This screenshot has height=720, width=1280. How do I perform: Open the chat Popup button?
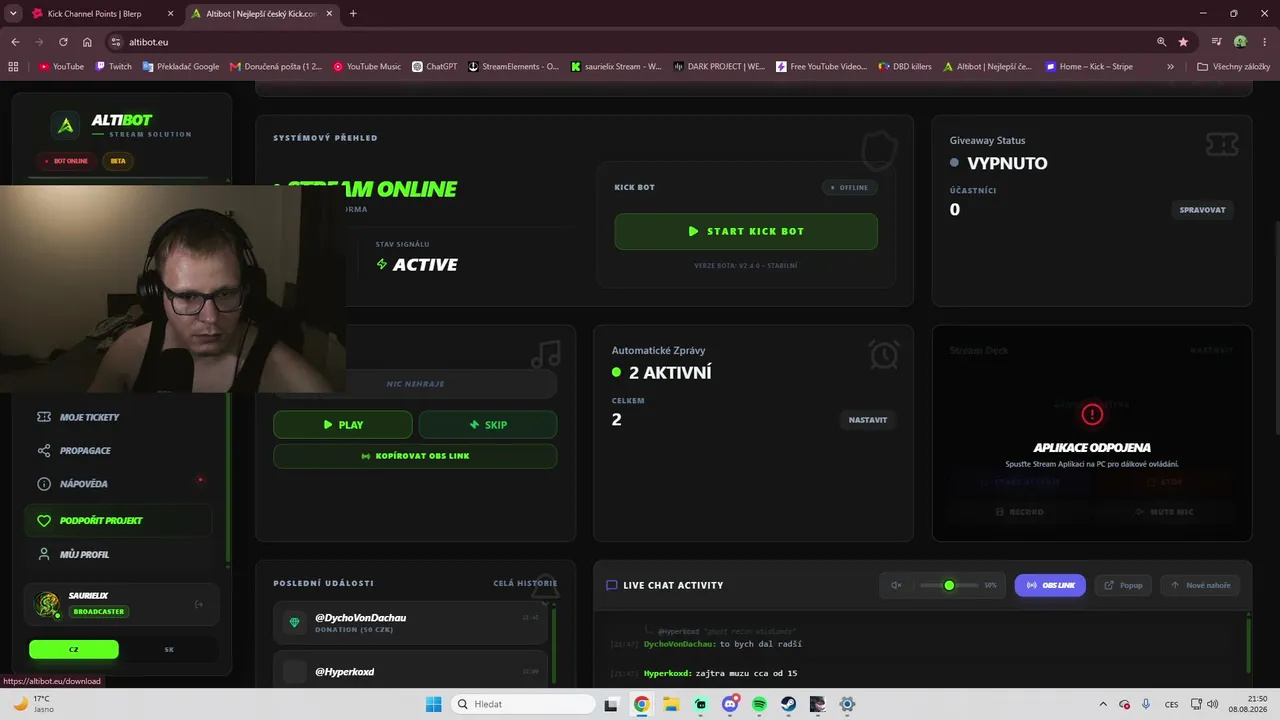[1123, 585]
